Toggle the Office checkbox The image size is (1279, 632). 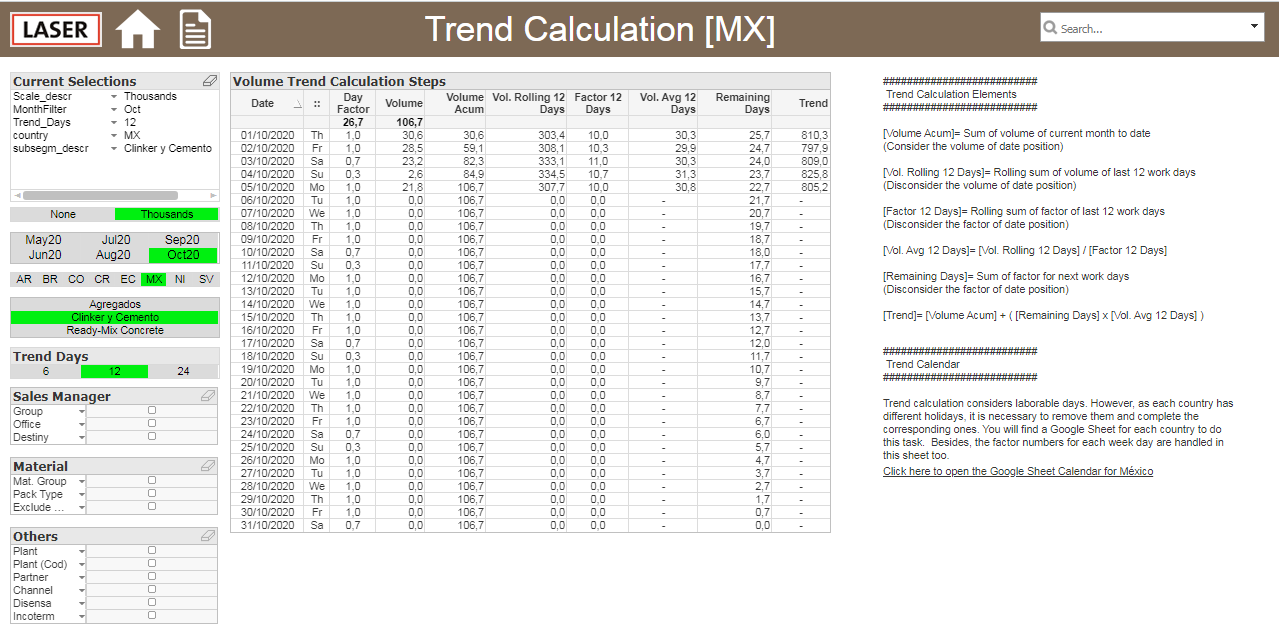(x=152, y=423)
